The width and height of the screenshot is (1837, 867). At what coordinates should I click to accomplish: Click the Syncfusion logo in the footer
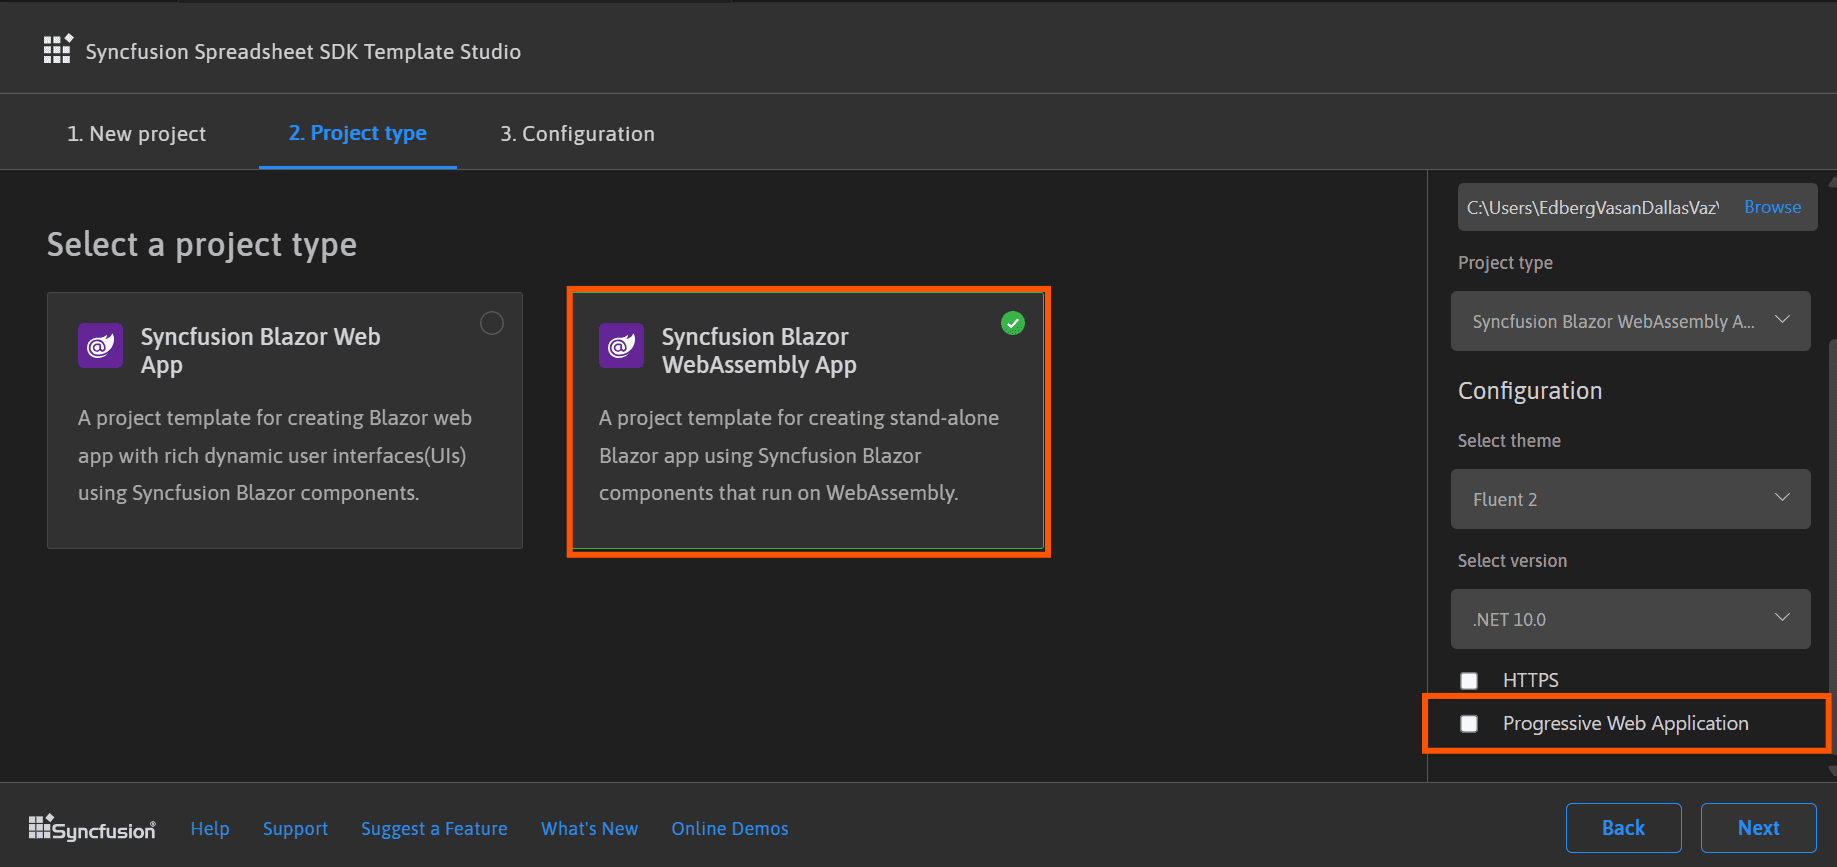92,828
